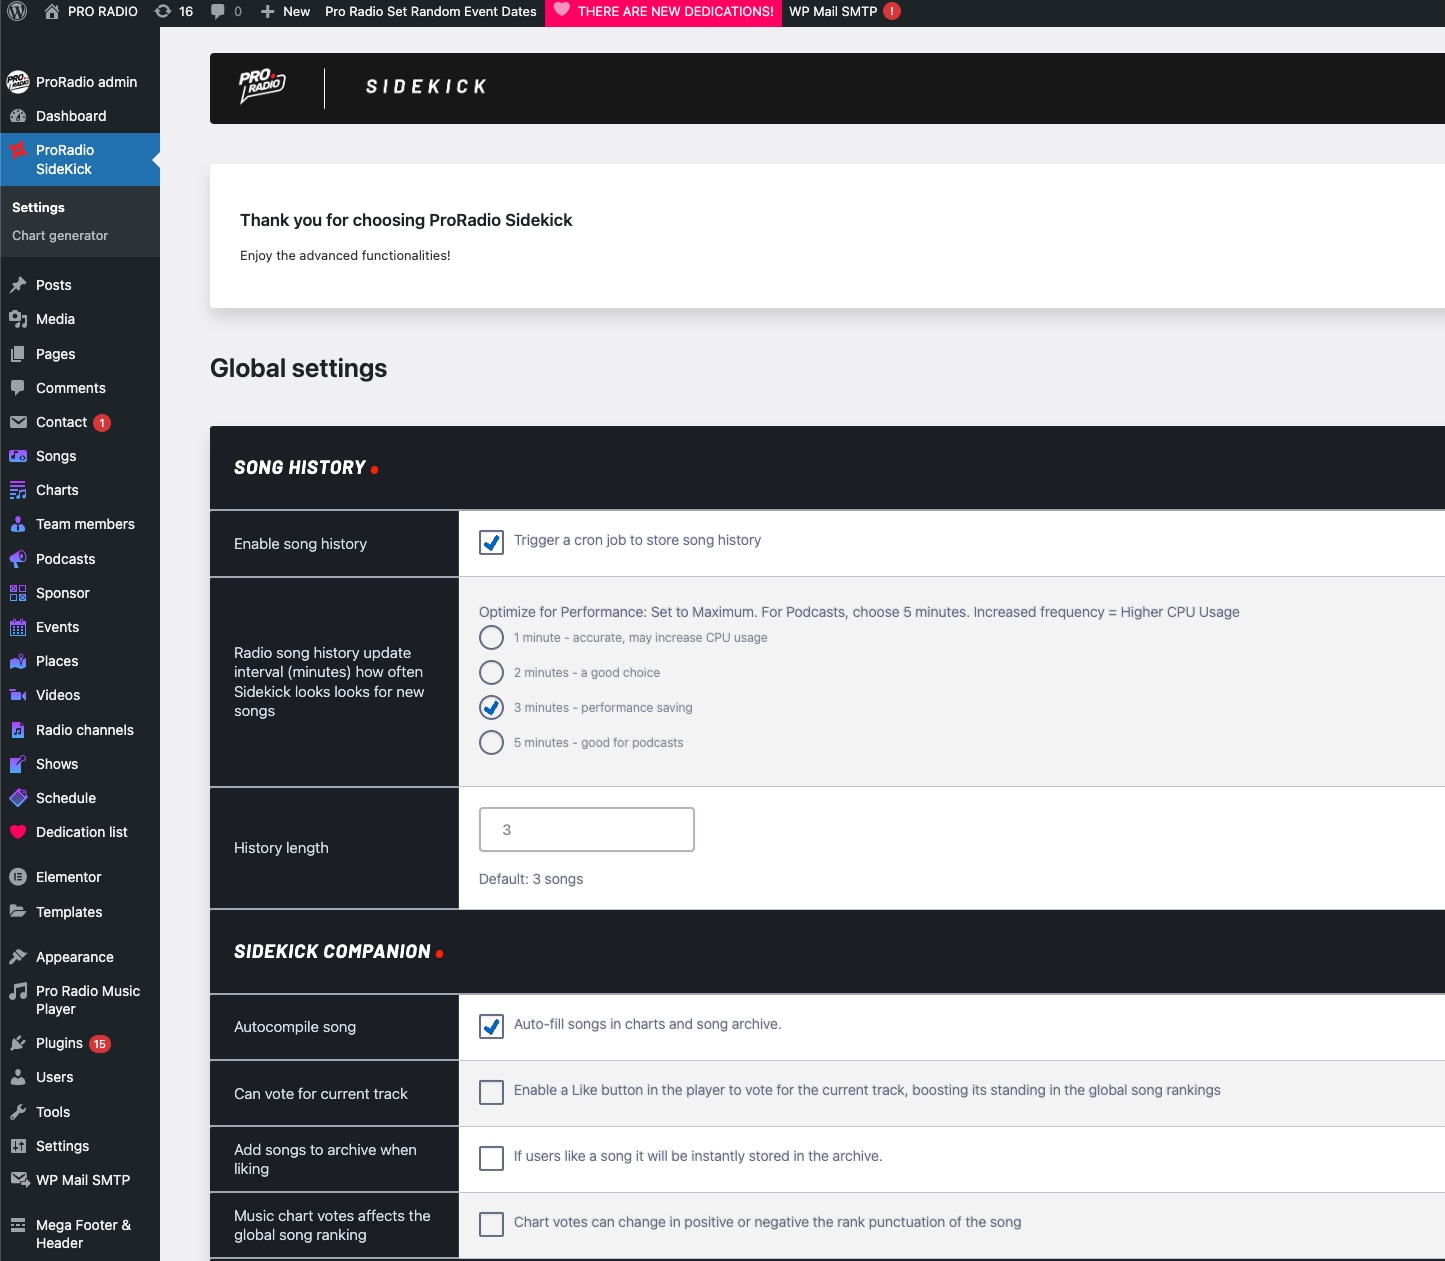Click the Dedication list heart icon

tap(18, 832)
